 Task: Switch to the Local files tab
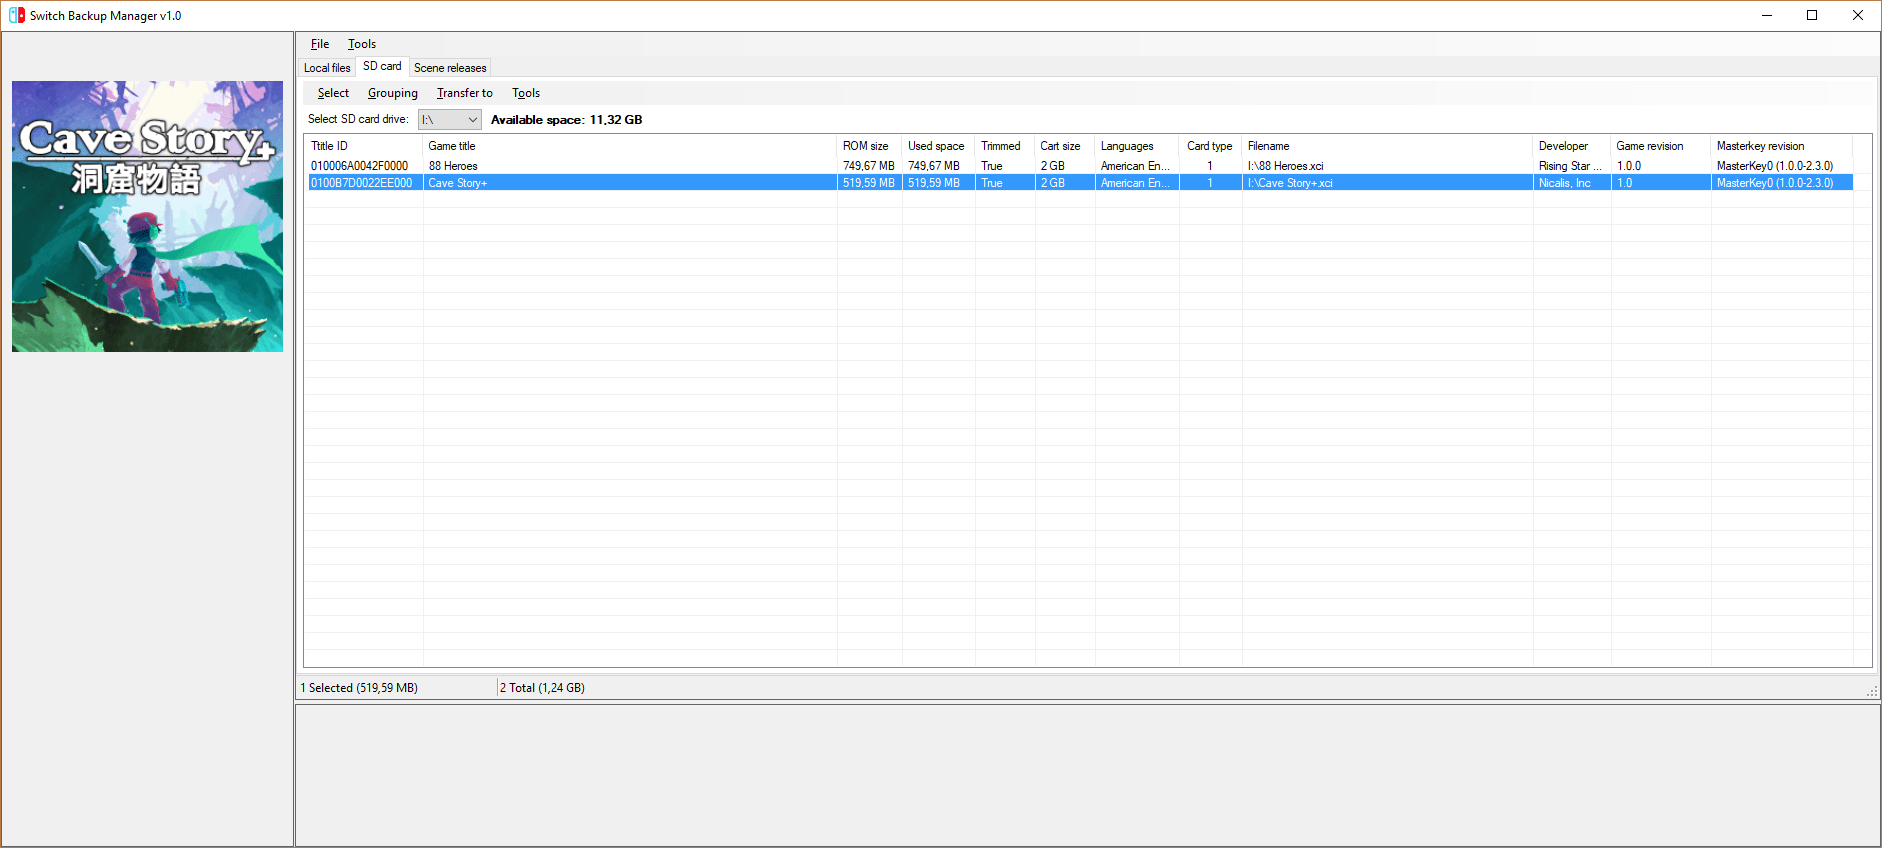click(327, 68)
